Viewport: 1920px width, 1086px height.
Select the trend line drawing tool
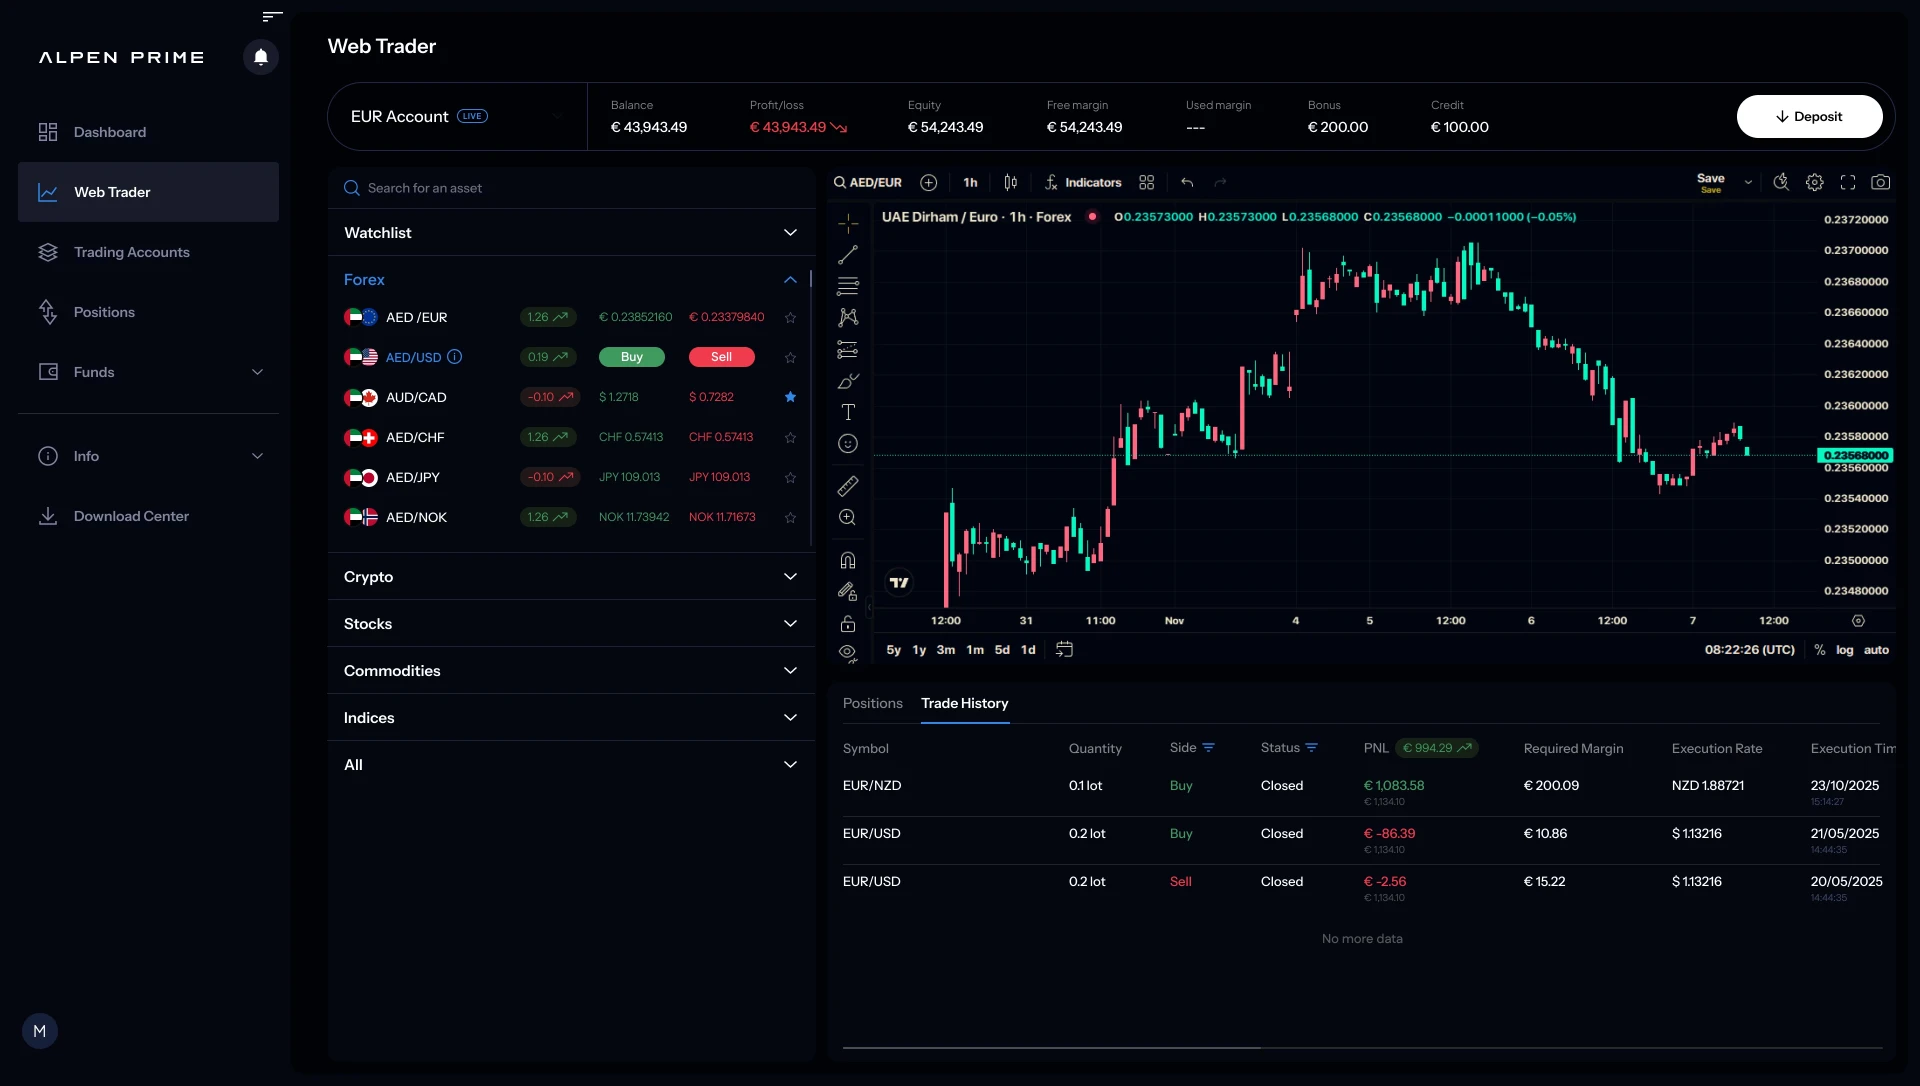point(848,255)
